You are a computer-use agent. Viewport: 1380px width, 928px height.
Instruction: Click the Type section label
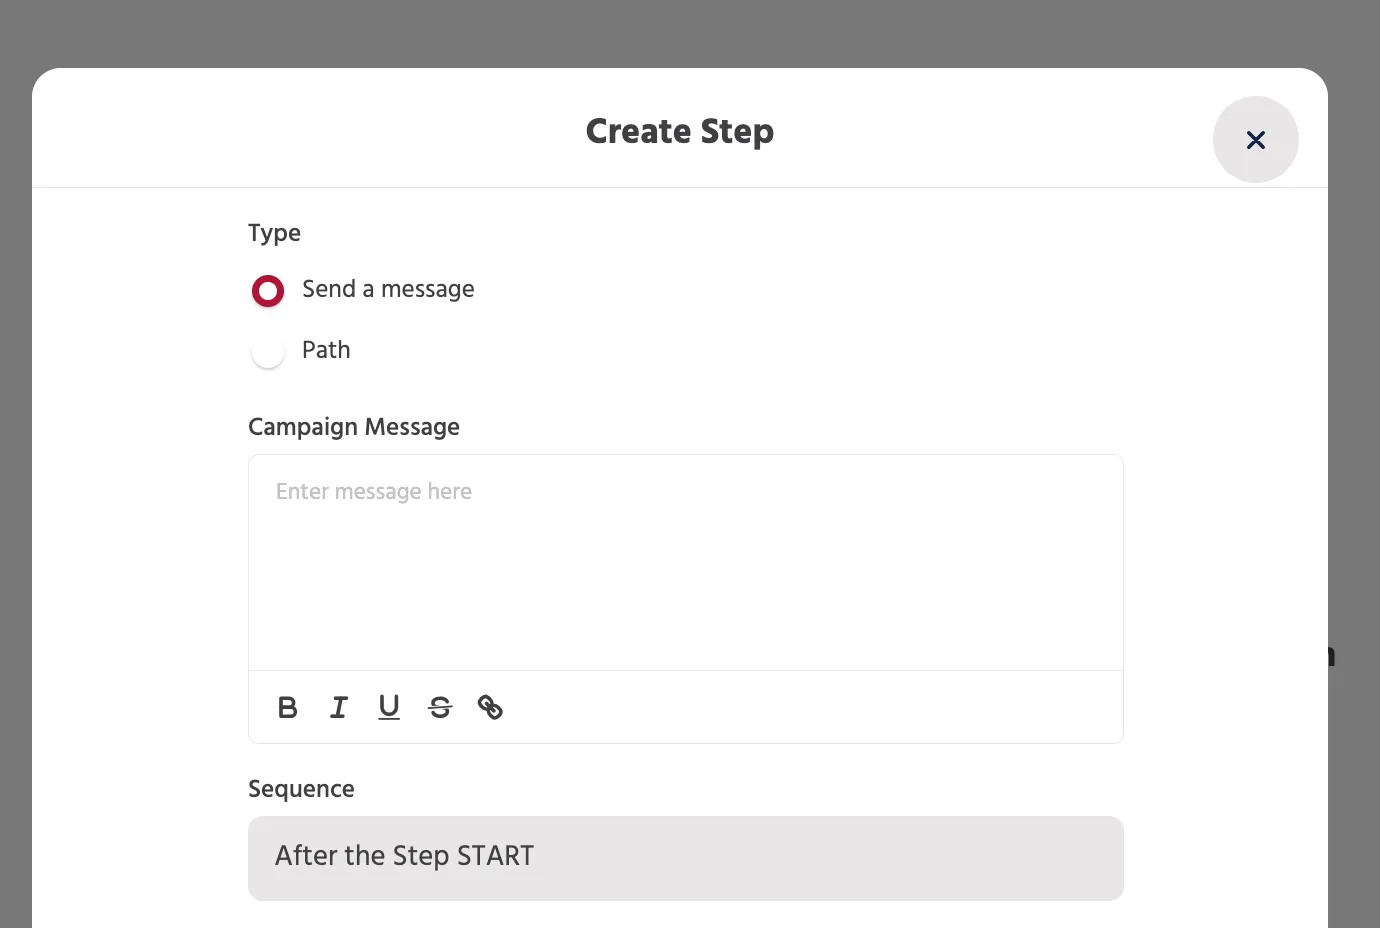(274, 233)
